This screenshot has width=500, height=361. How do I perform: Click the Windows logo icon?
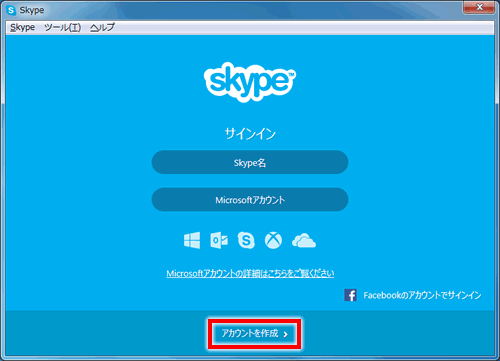pos(192,240)
